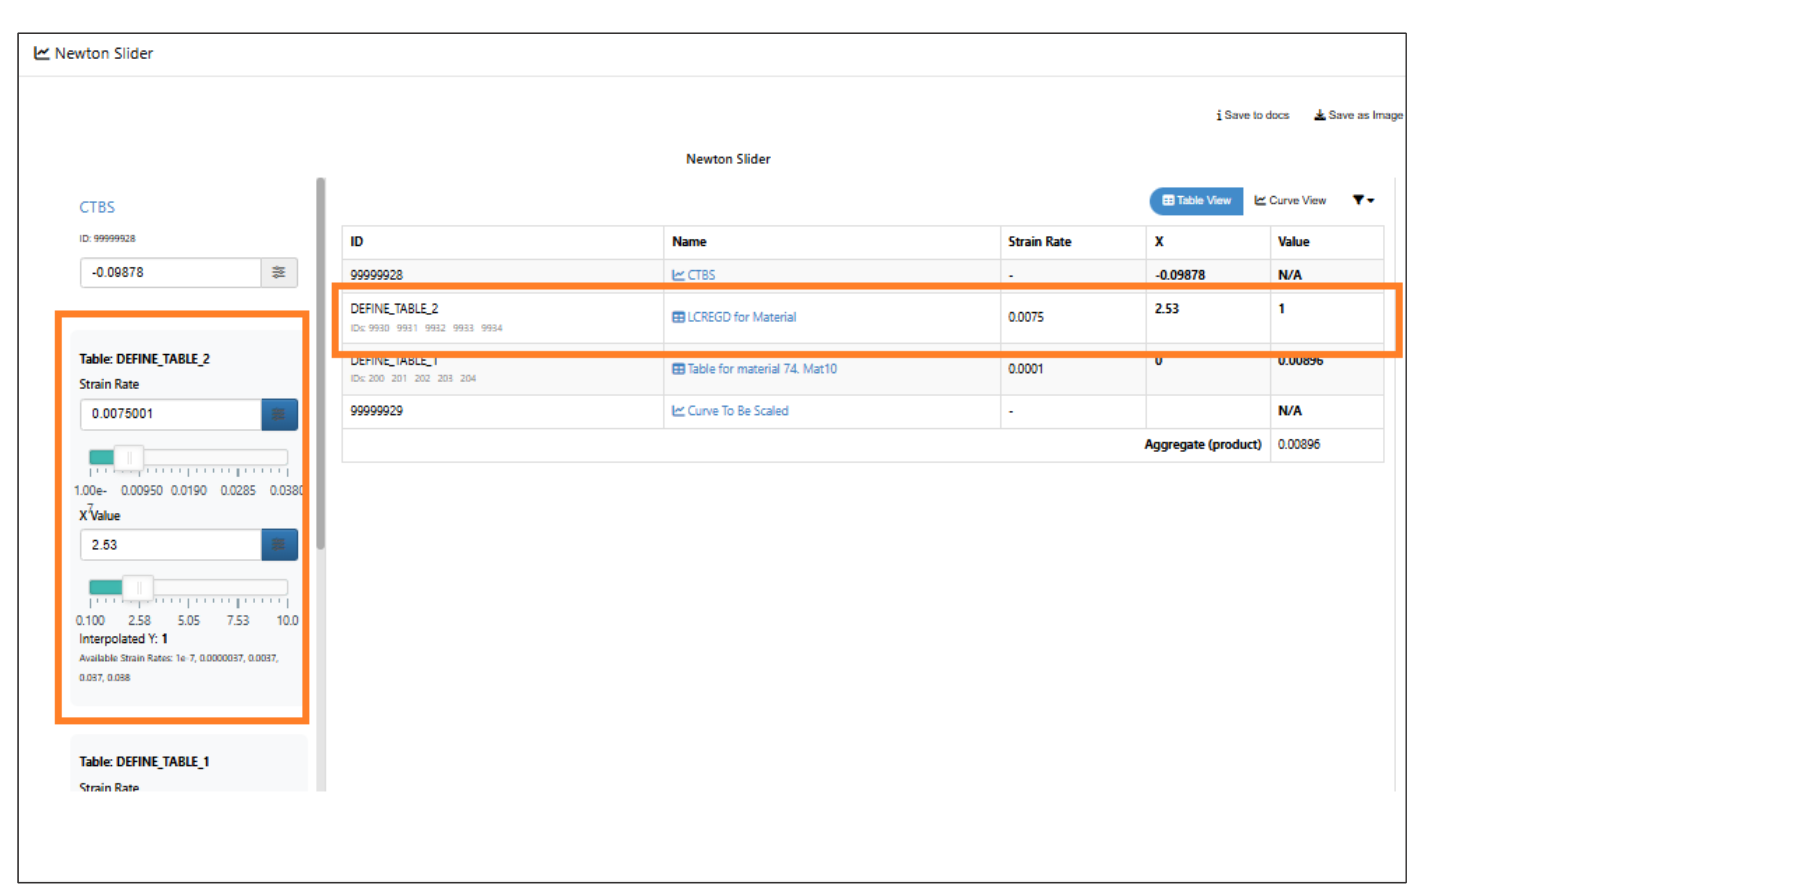Click the CTBS input field showing -0.09878
This screenshot has height=891, width=1800.
(171, 272)
